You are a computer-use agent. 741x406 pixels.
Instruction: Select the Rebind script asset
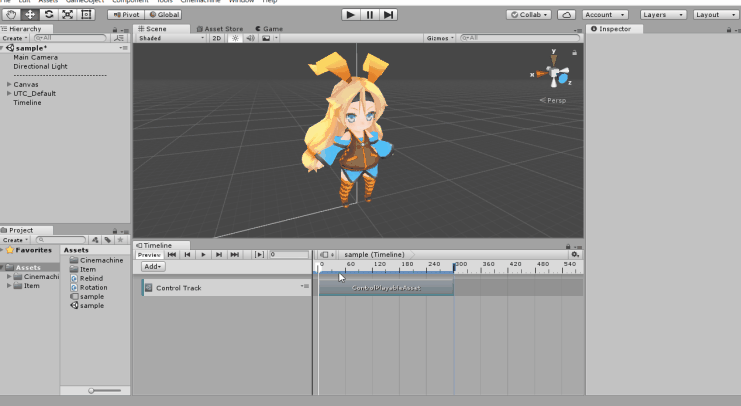pyautogui.click(x=86, y=278)
